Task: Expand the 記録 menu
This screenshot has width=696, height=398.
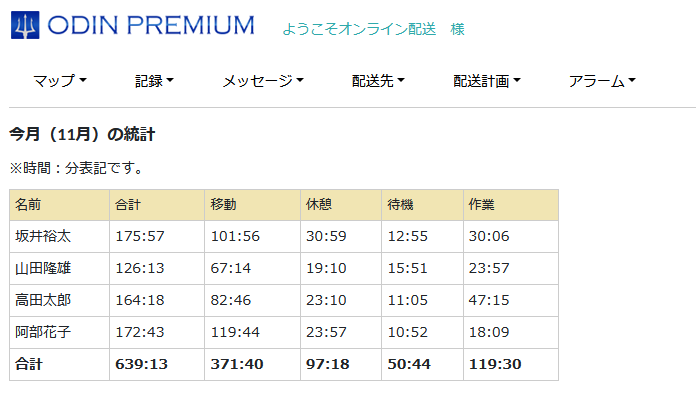Action: pyautogui.click(x=154, y=81)
